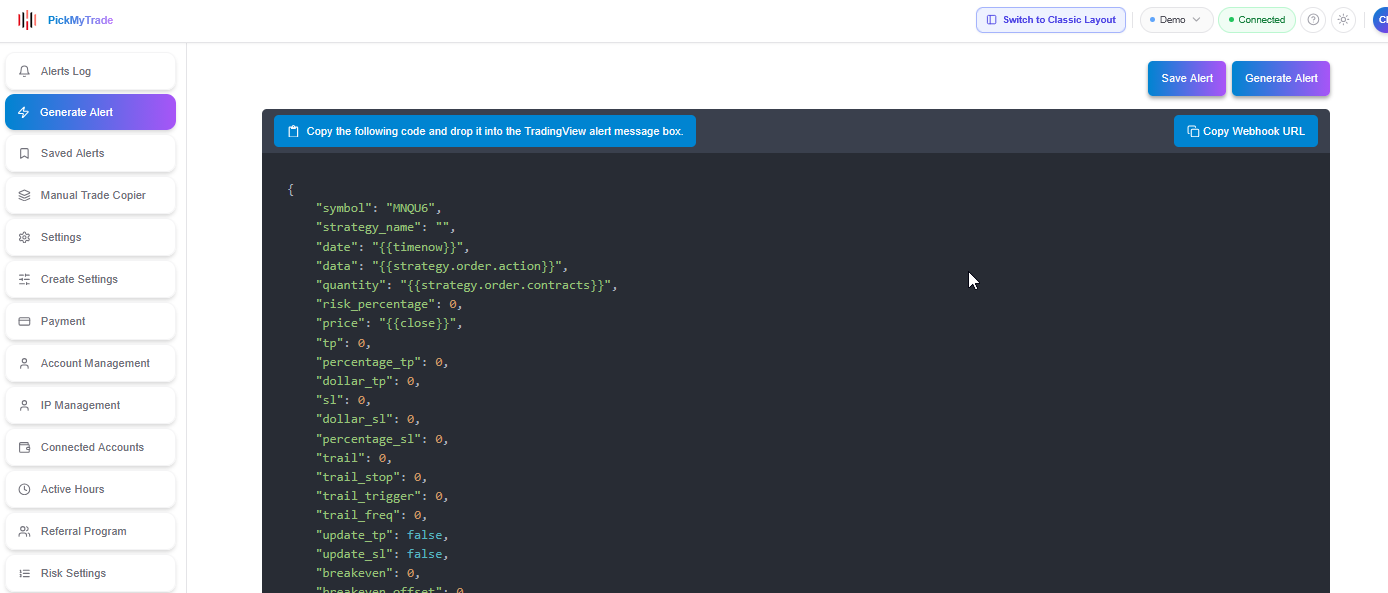The height and width of the screenshot is (593, 1388).
Task: Open Connected Accounts page
Action: pos(90,447)
